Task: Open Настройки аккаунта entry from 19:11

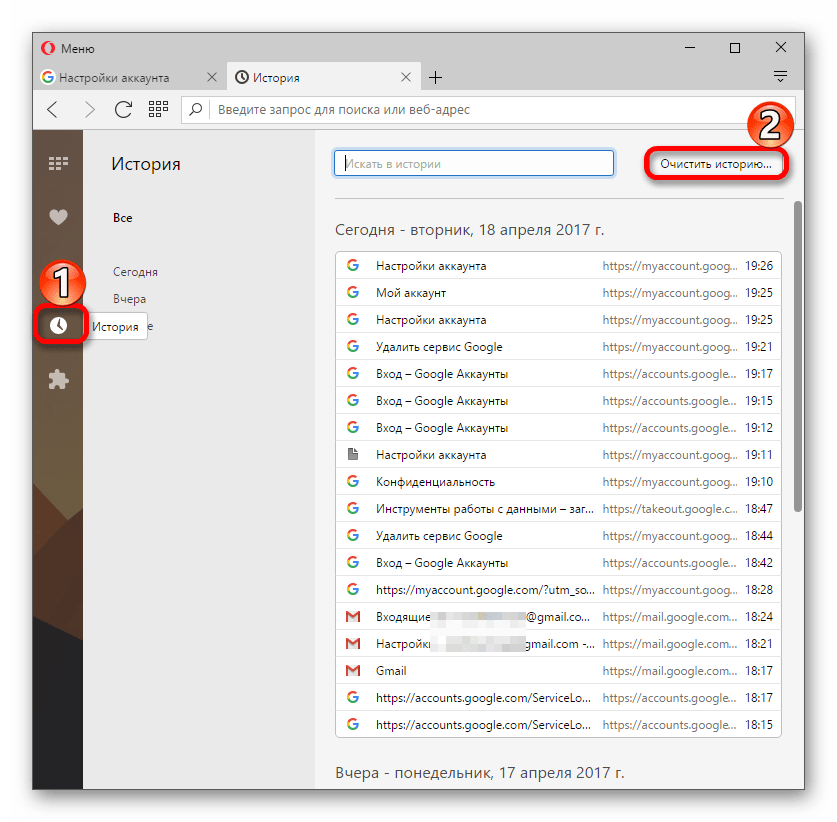Action: point(558,455)
